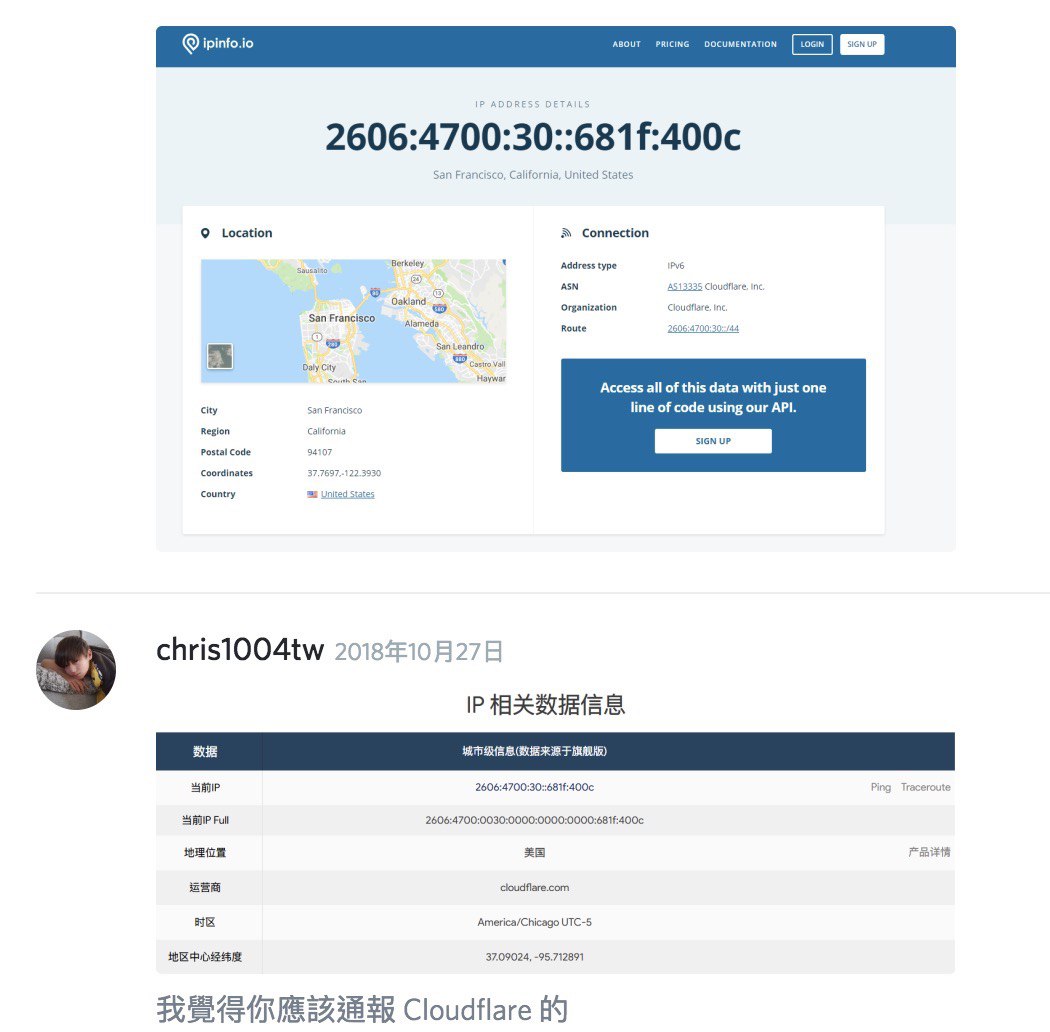This screenshot has height=1032, width=1050.
Task: Open the chris1004tw username link
Action: coord(240,650)
